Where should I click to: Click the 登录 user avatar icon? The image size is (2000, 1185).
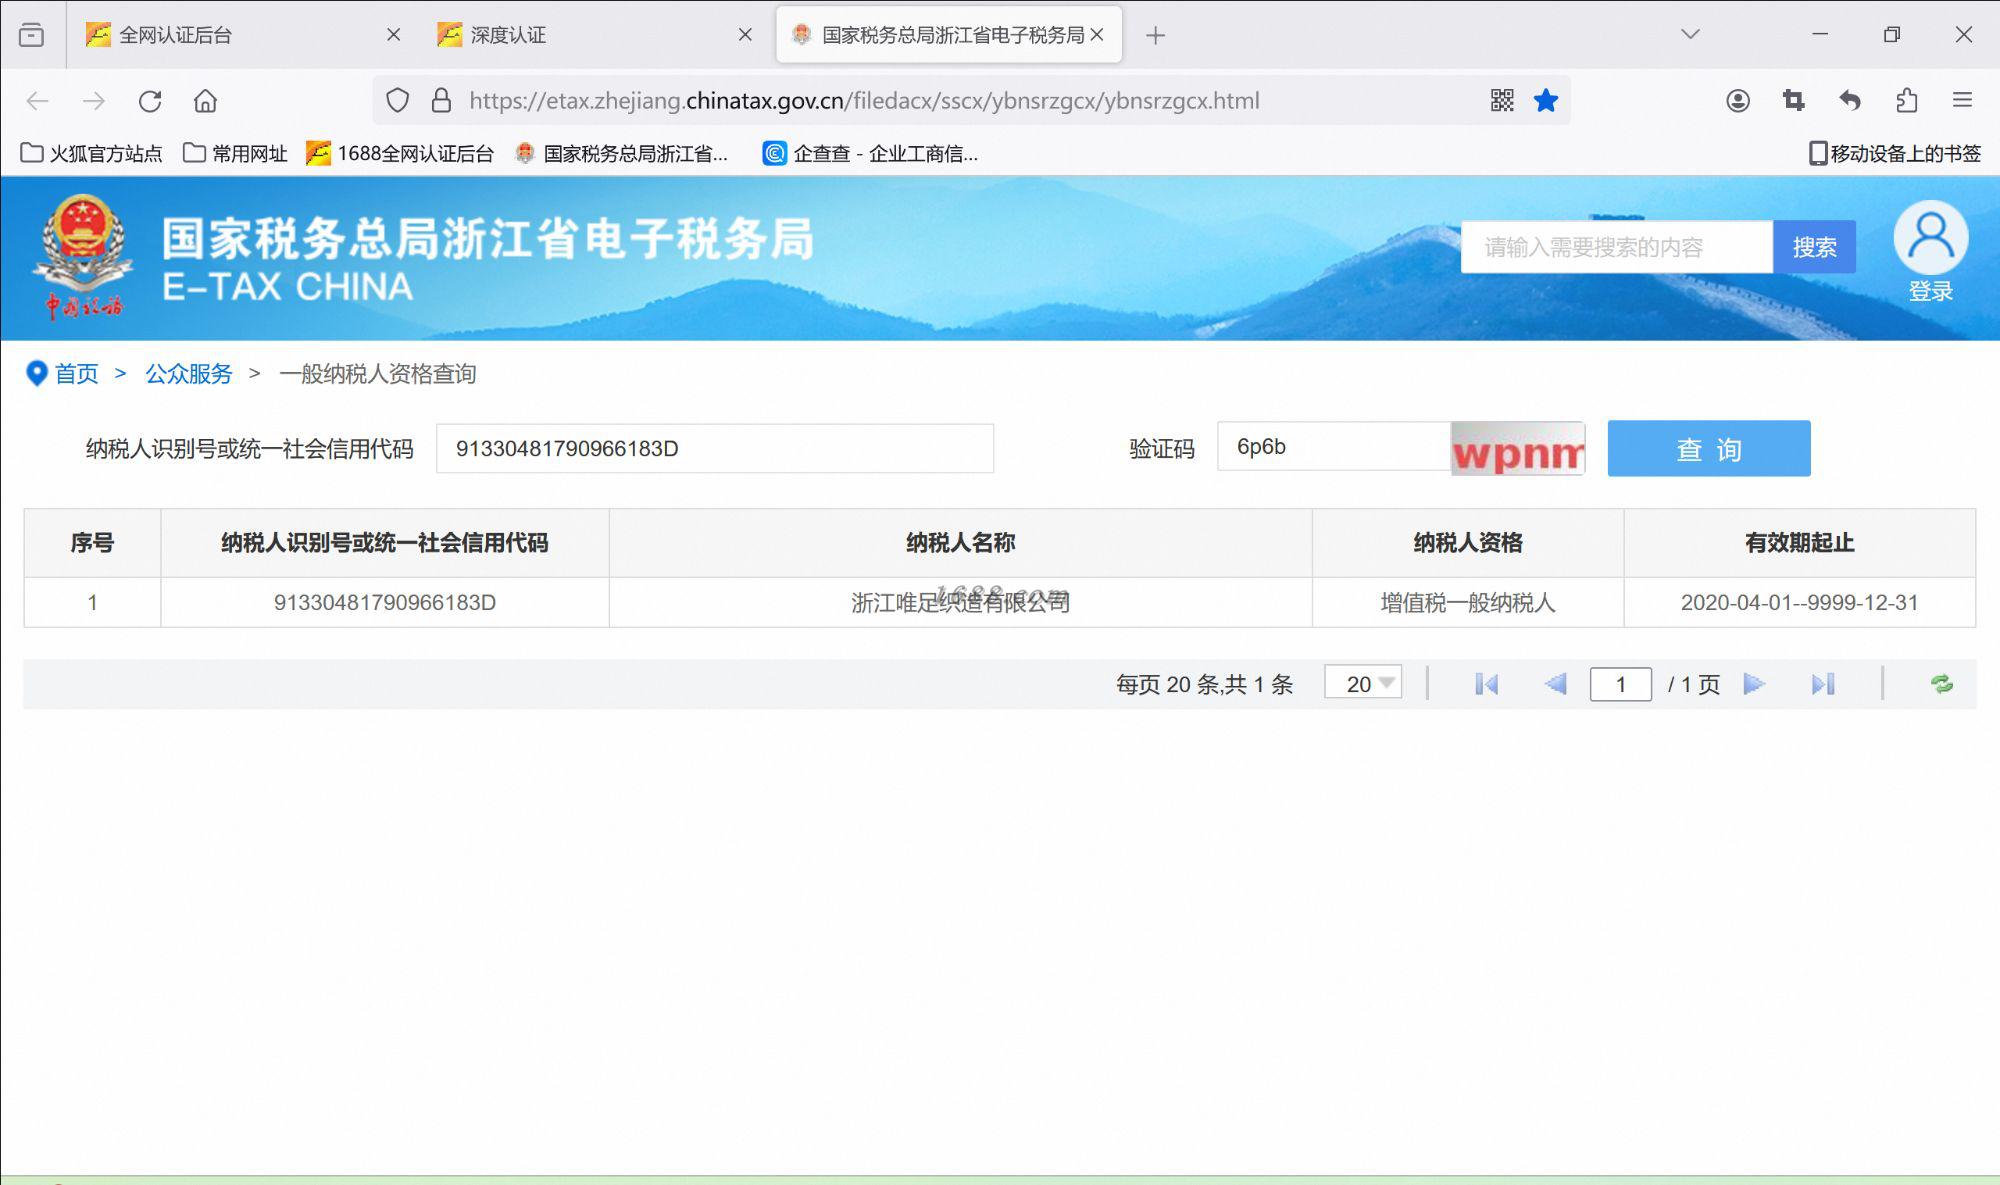point(1930,239)
